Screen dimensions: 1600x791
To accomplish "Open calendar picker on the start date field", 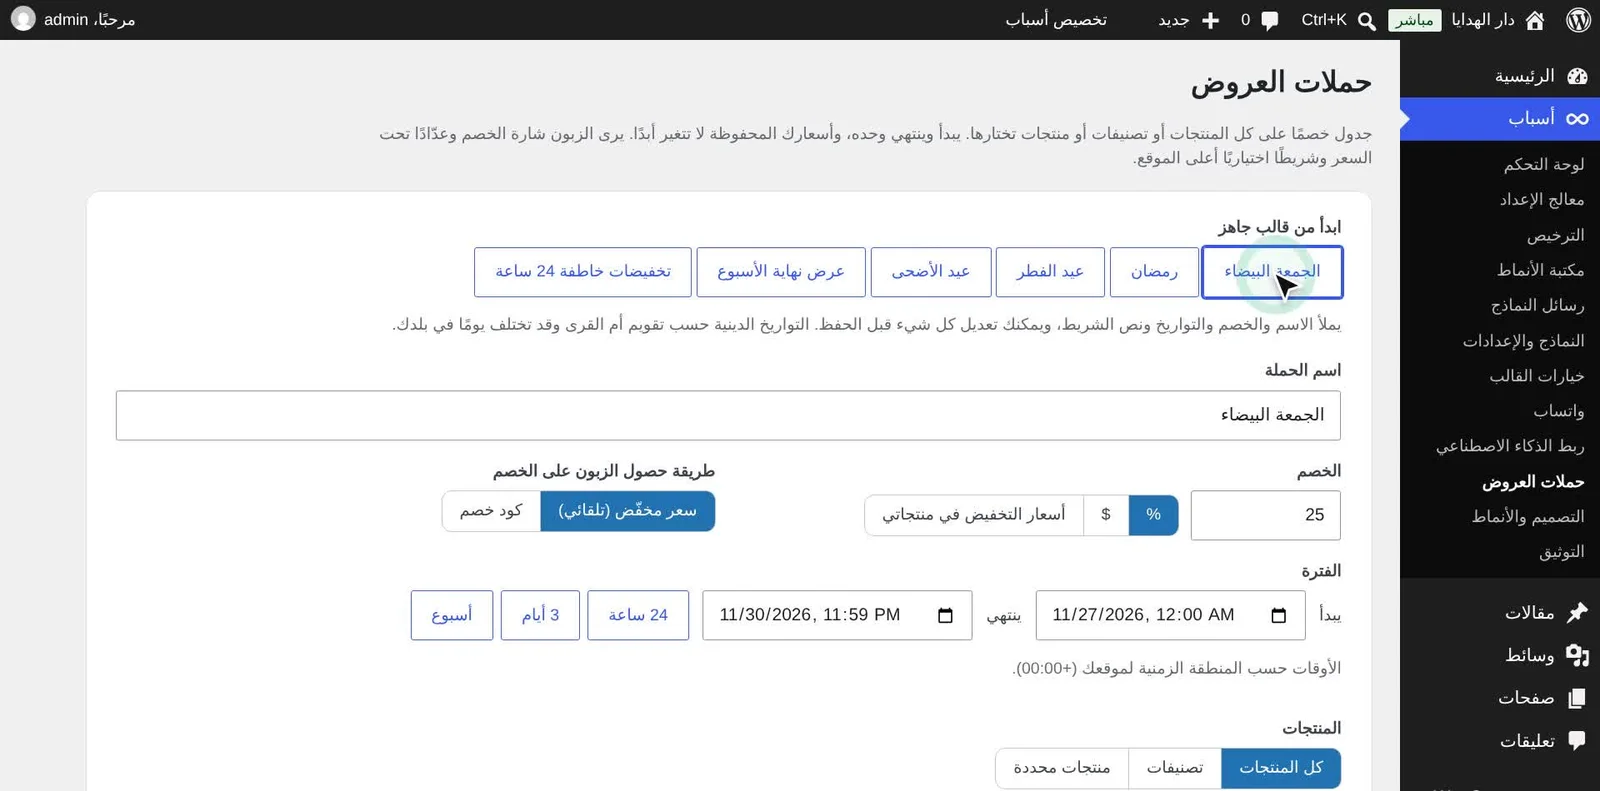I will [1278, 615].
